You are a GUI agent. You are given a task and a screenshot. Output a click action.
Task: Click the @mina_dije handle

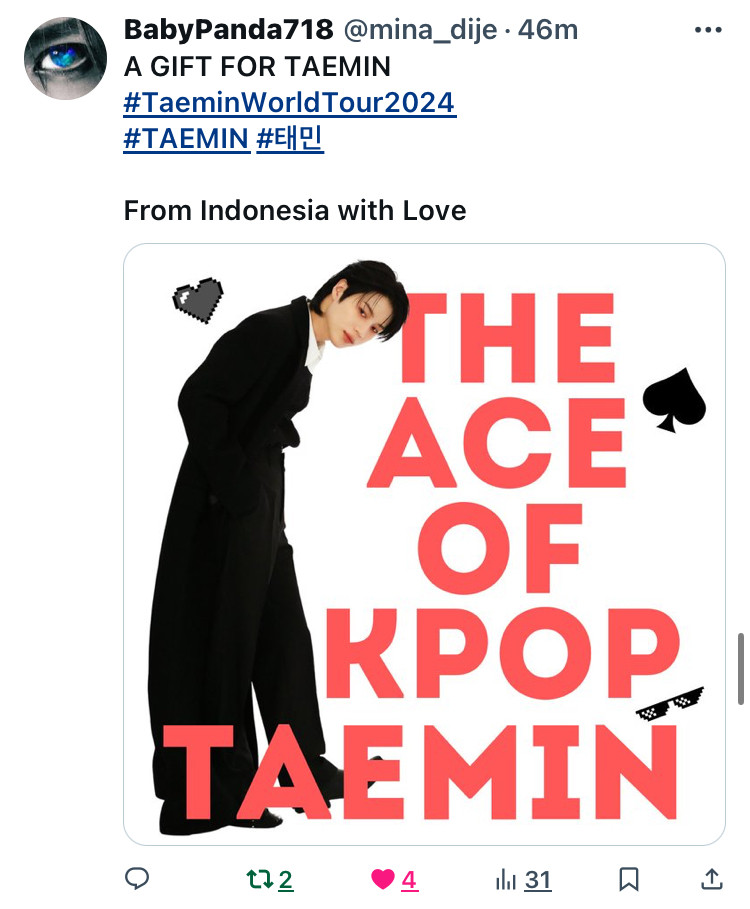point(421,30)
